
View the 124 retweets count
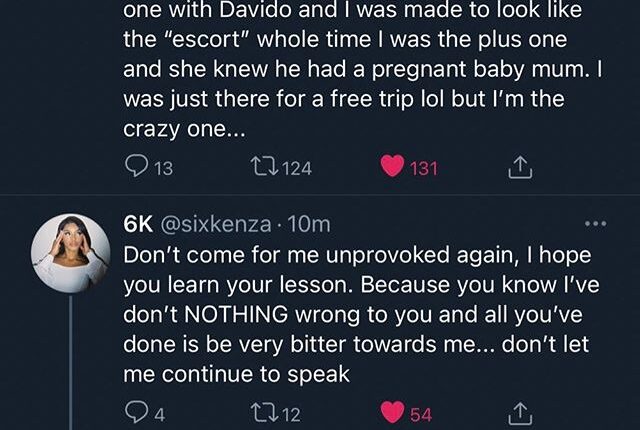click(295, 169)
